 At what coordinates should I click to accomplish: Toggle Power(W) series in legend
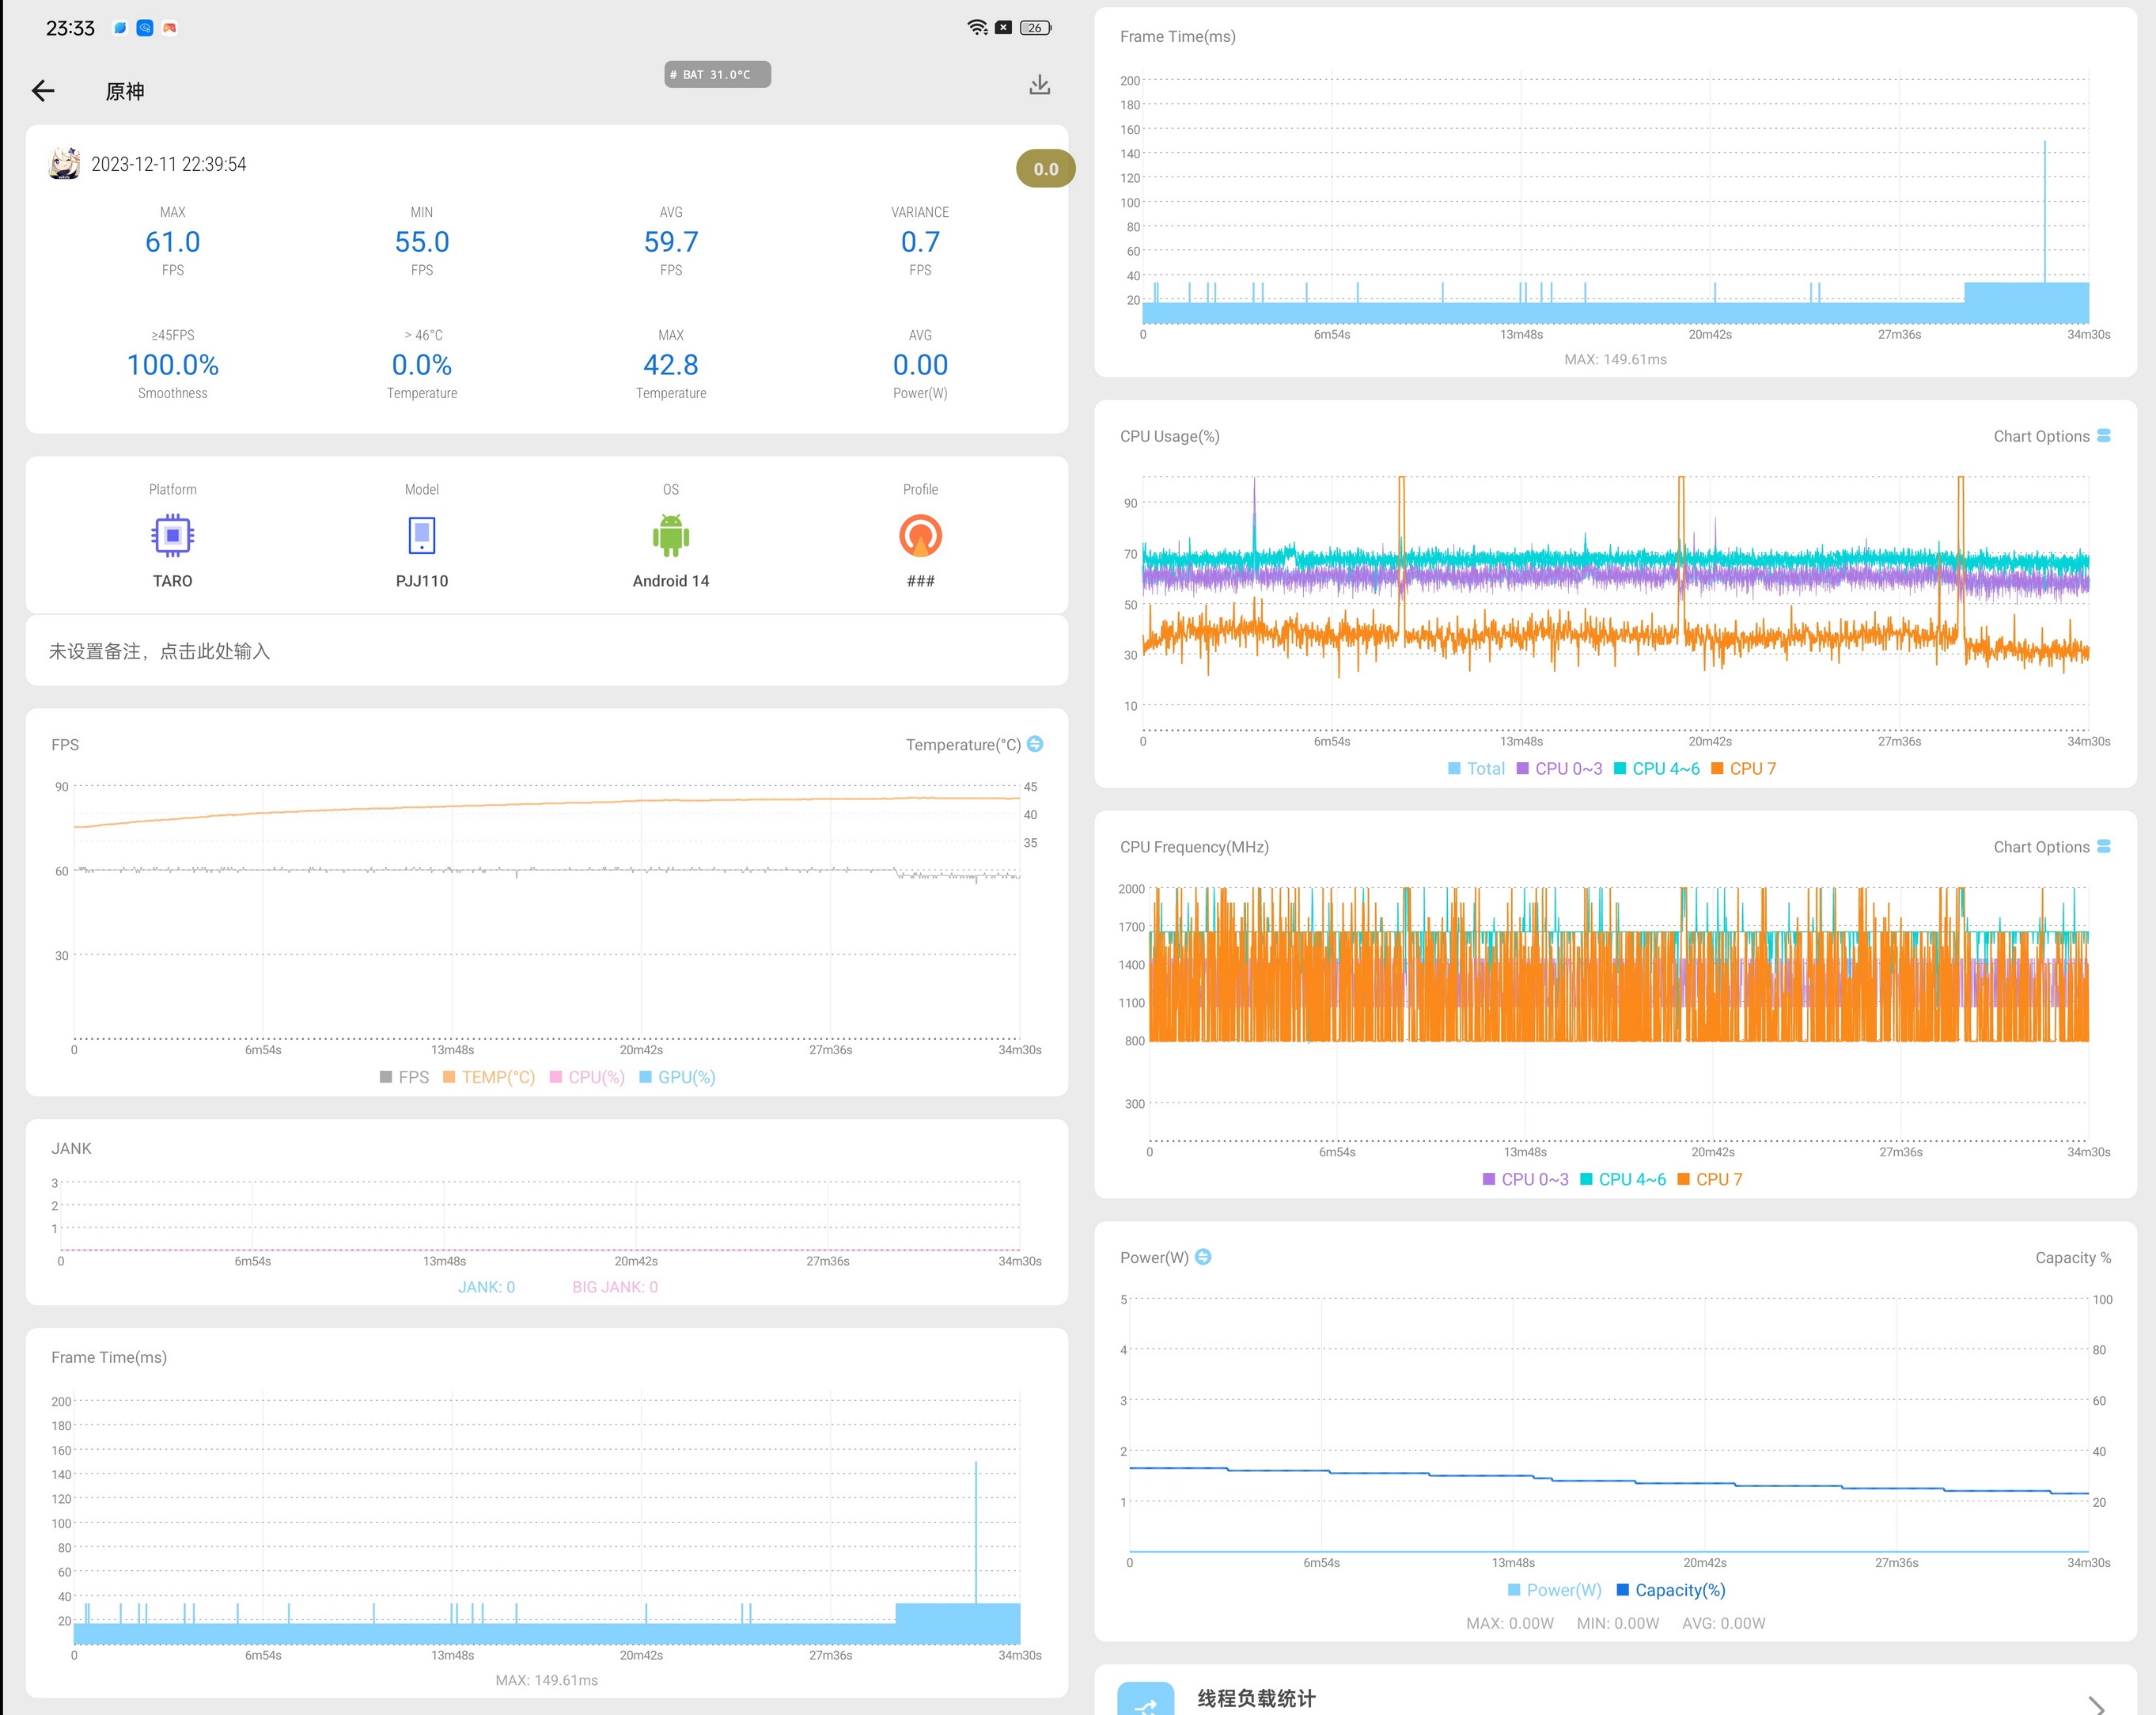(x=1554, y=1590)
